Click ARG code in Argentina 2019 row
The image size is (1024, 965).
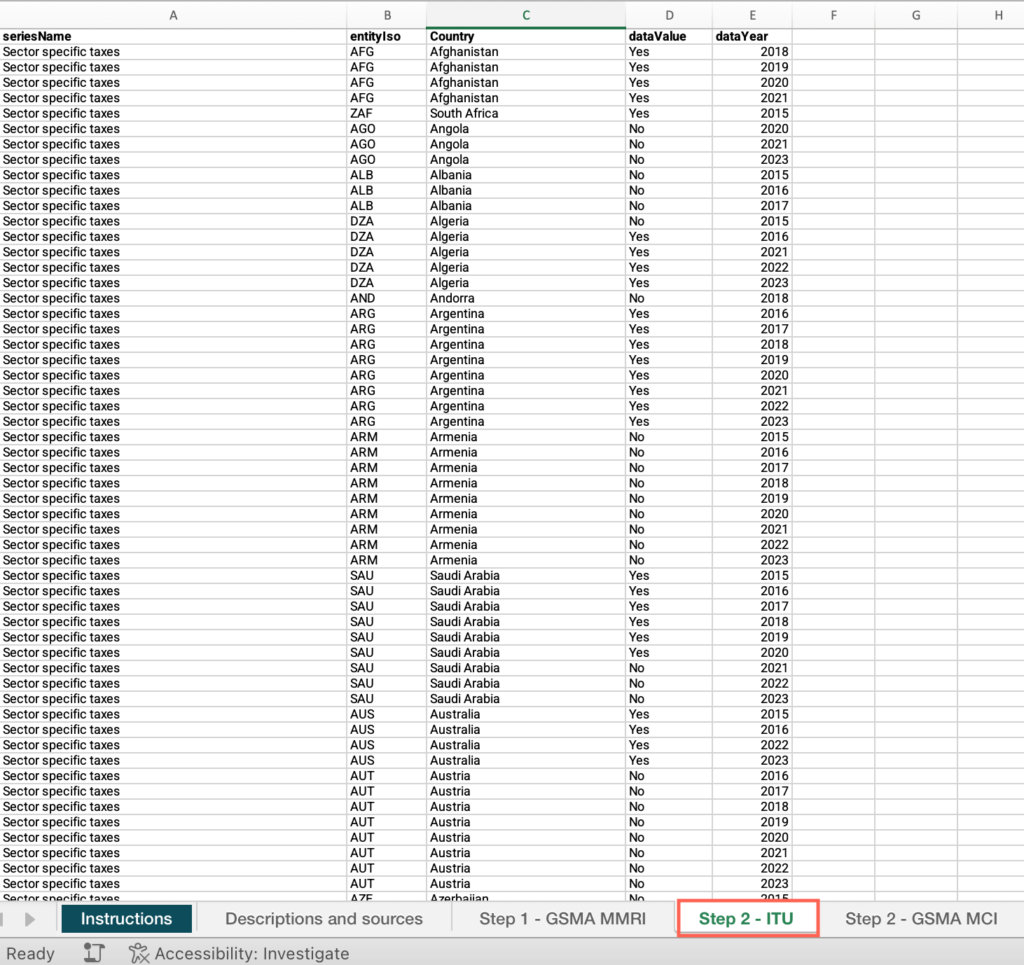click(x=387, y=360)
